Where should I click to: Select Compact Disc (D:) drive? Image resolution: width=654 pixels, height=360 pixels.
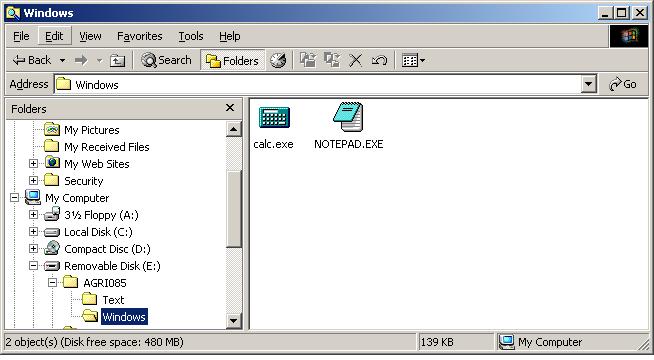coord(107,249)
